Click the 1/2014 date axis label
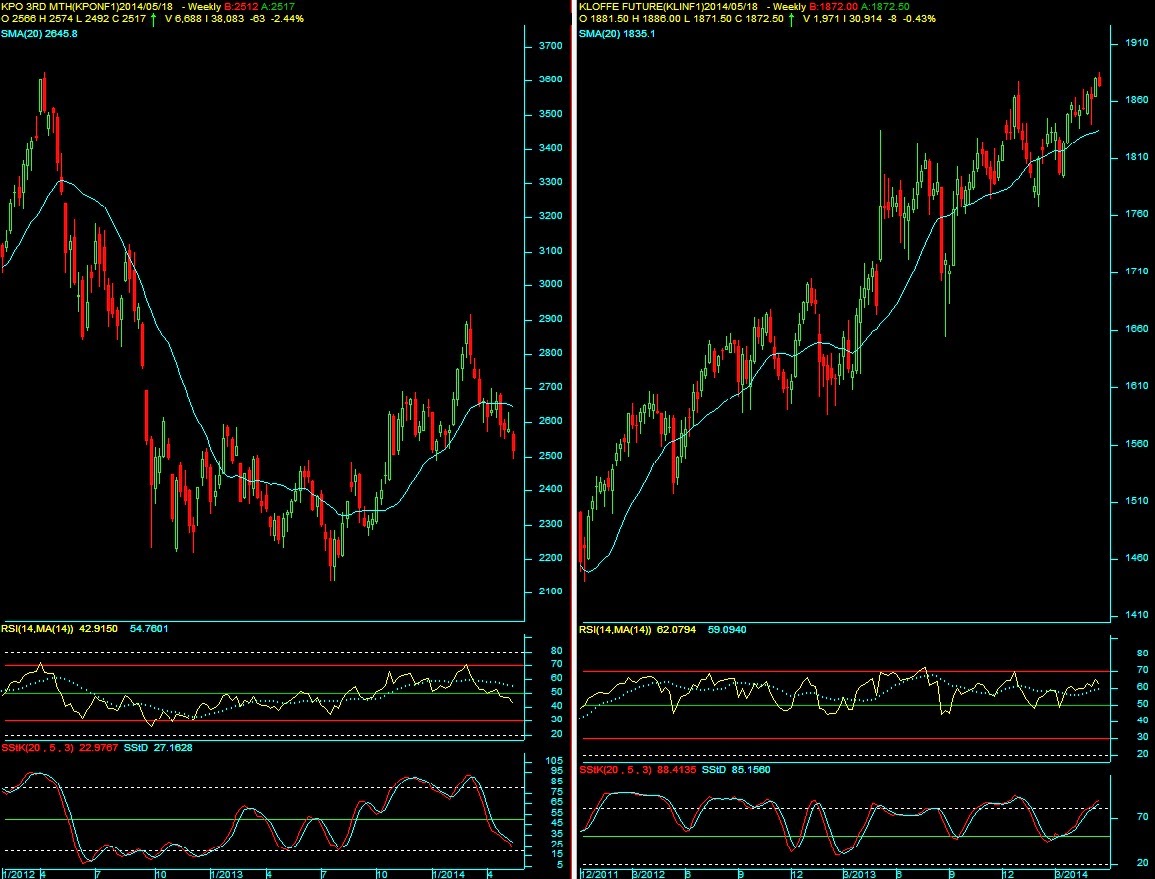 pyautogui.click(x=449, y=875)
